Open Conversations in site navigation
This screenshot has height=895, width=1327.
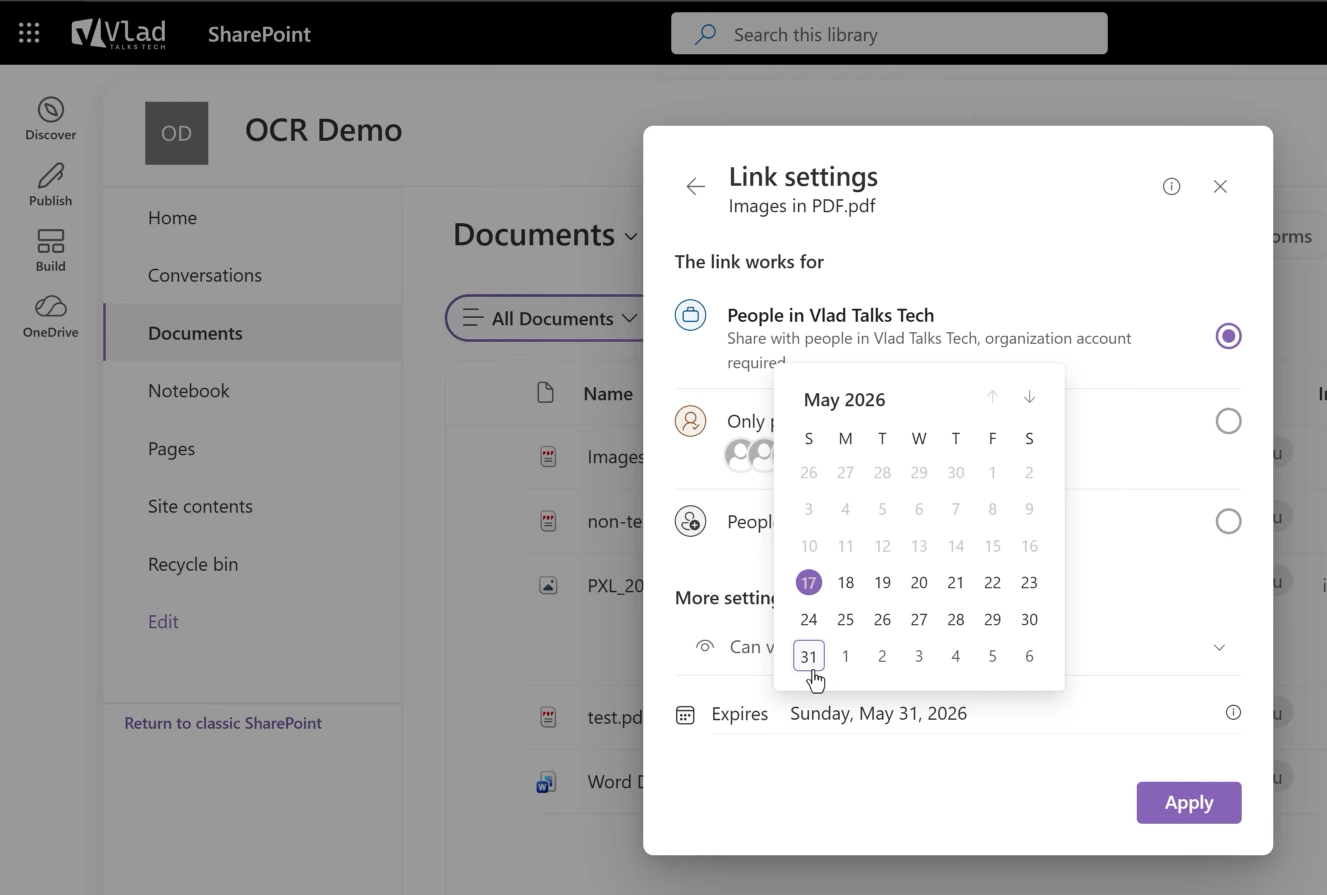click(205, 275)
